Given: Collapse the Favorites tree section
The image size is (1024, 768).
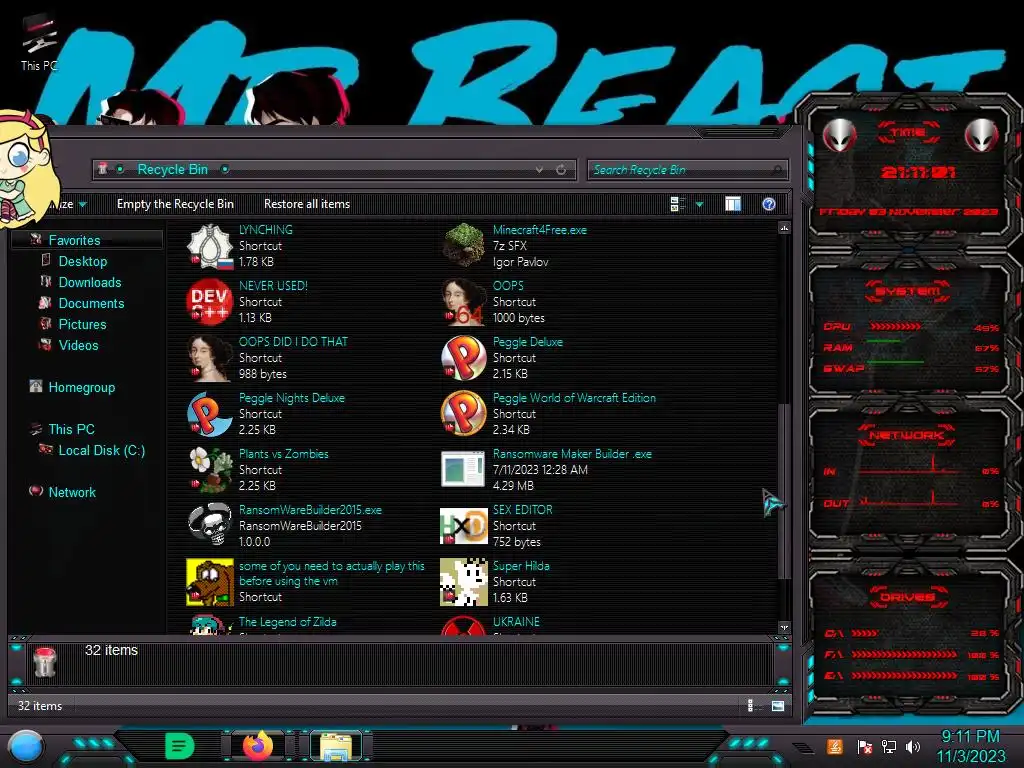Looking at the screenshot, I should coord(74,240).
